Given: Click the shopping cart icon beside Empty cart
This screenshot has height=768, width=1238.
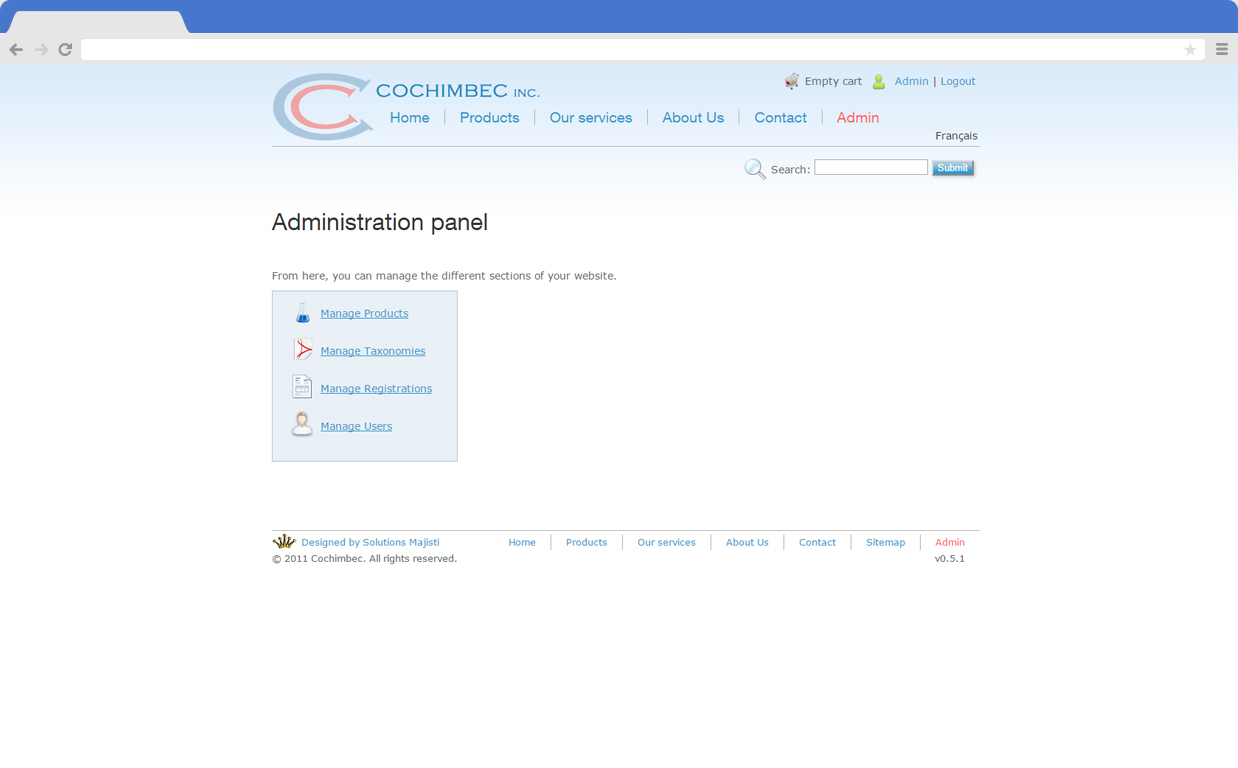Looking at the screenshot, I should [x=792, y=81].
